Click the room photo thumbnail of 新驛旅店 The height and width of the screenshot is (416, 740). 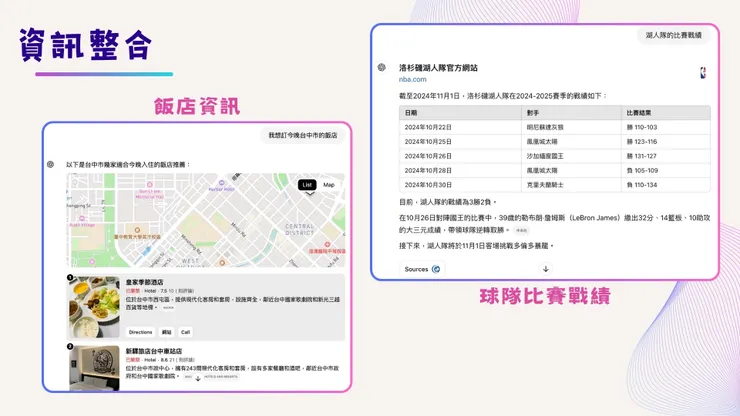(94, 368)
